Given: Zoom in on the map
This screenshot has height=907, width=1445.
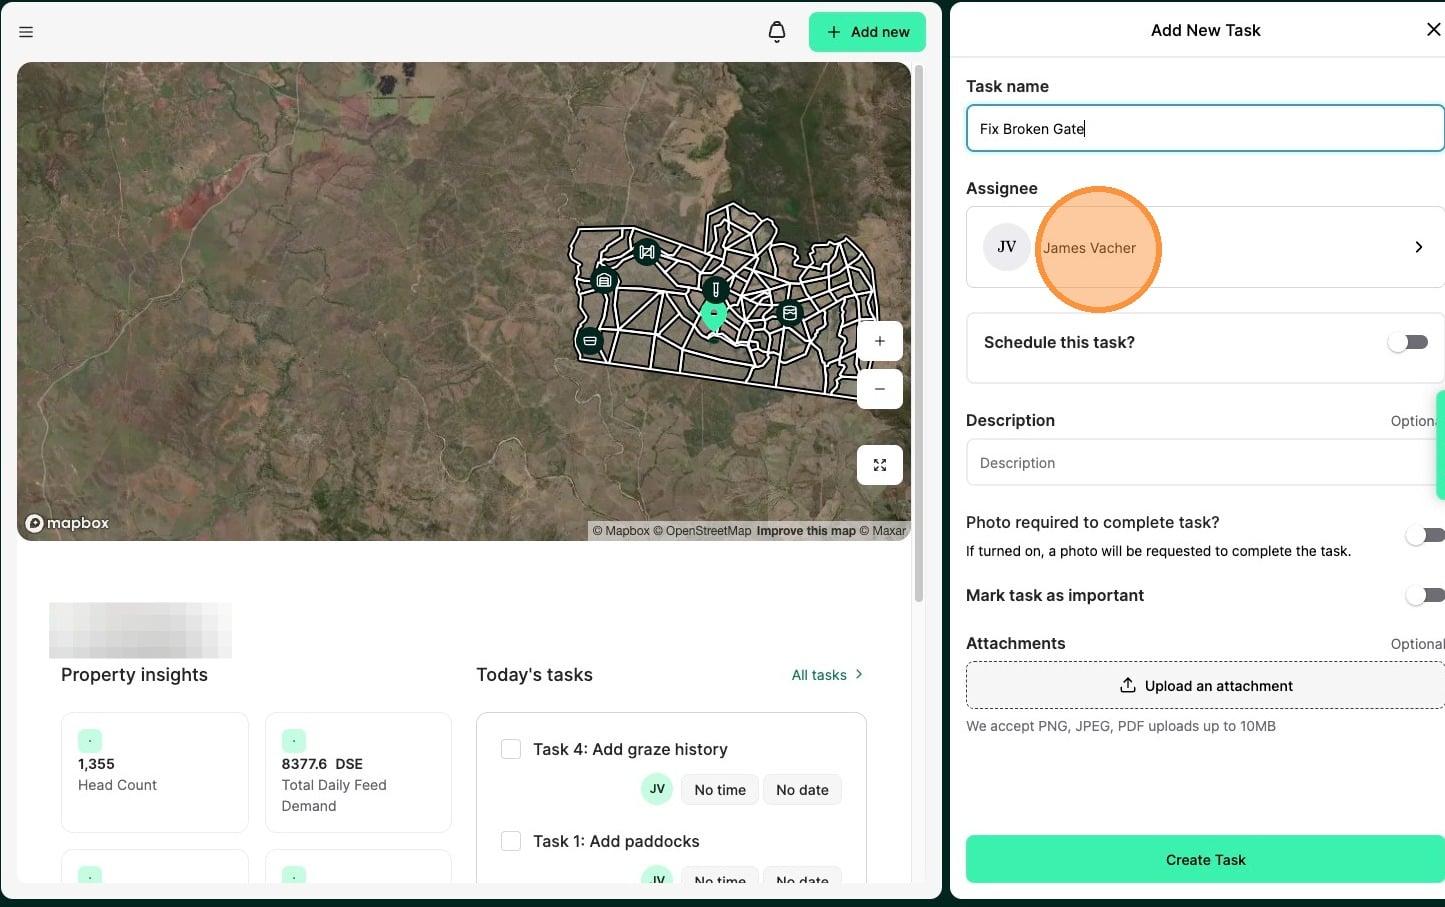Looking at the screenshot, I should click(880, 341).
